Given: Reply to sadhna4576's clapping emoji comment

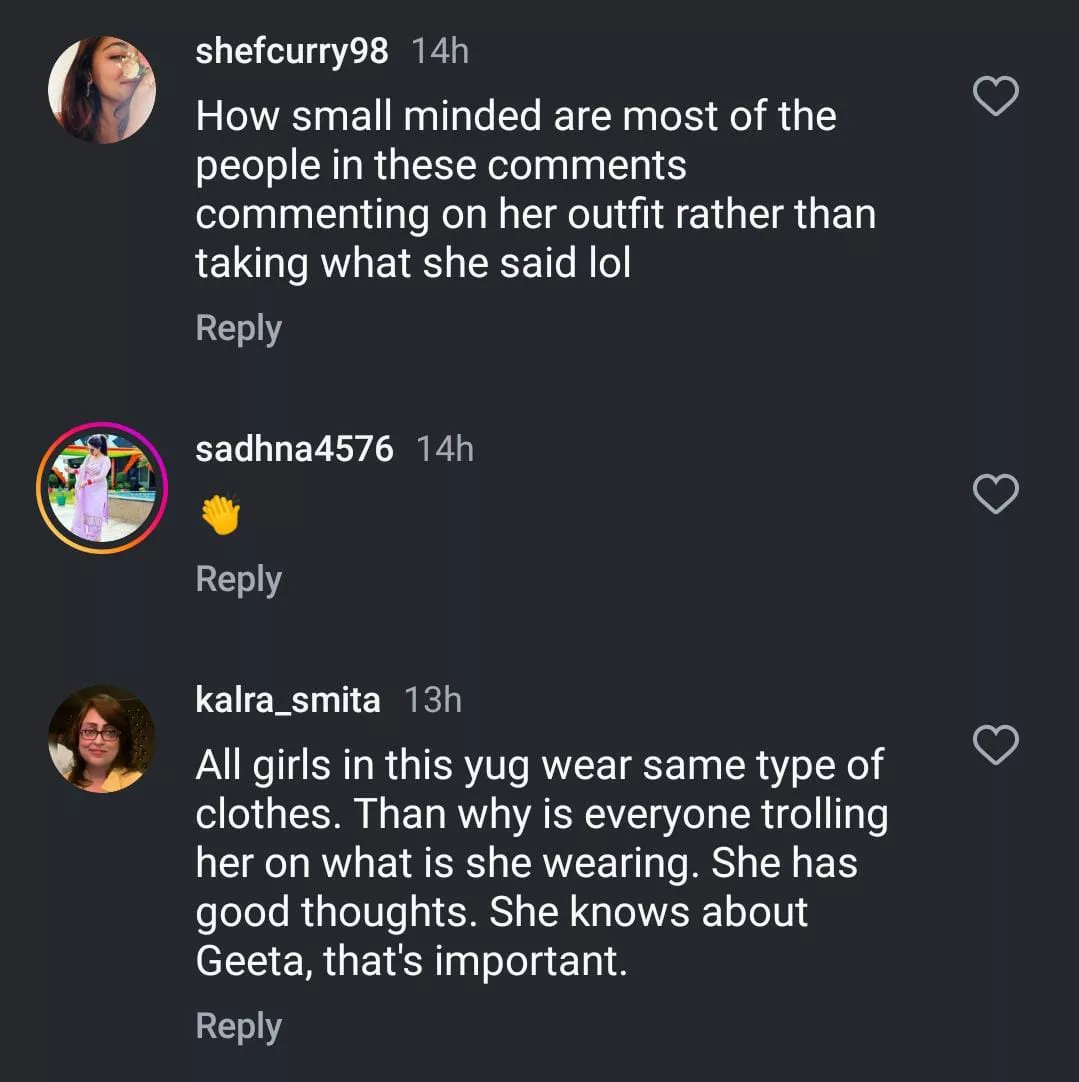Looking at the screenshot, I should point(238,579).
